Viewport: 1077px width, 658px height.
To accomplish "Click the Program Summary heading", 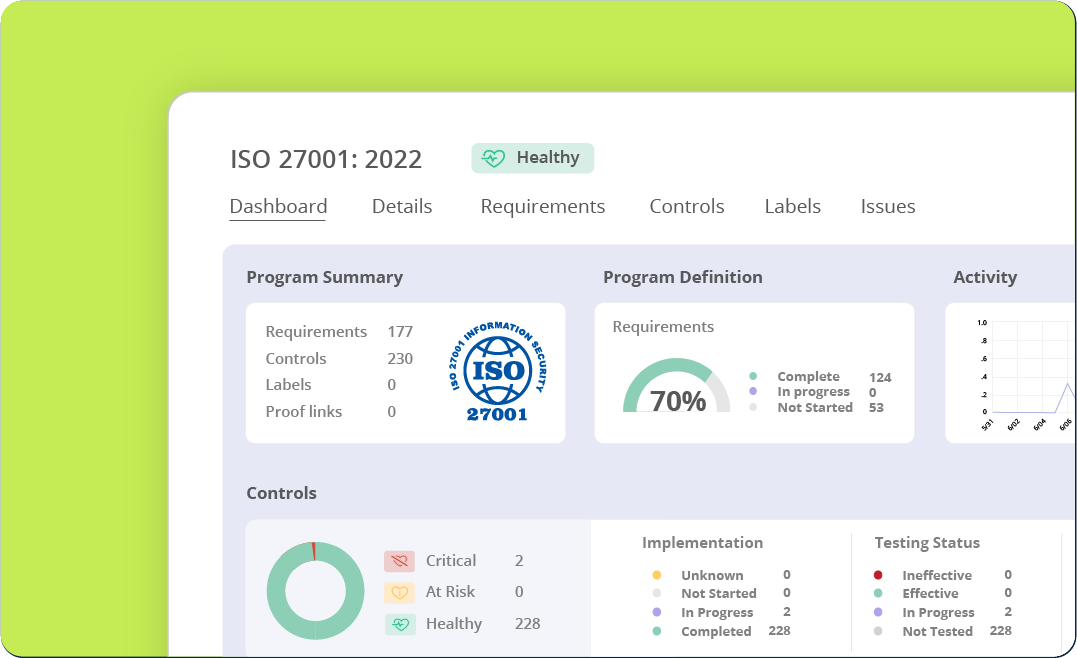I will [324, 277].
